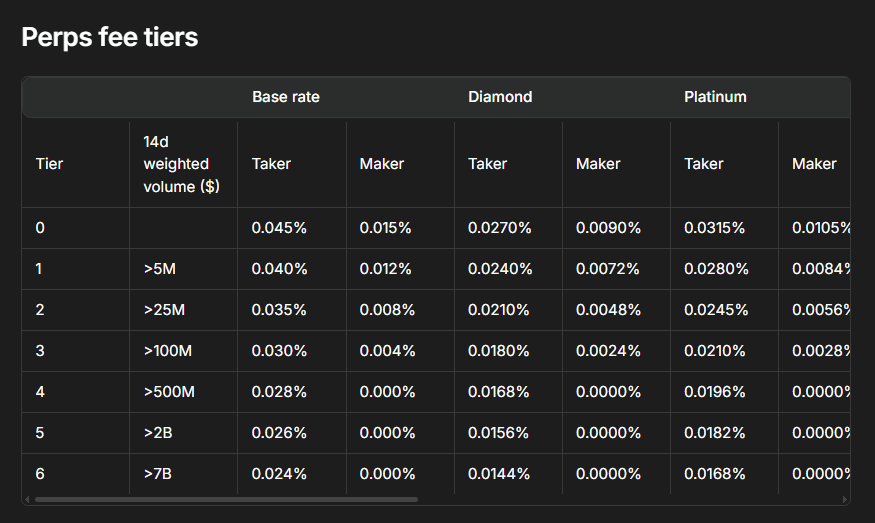Click the 0.0072% Diamond maker rate cell
This screenshot has width=875, height=523.
(608, 269)
